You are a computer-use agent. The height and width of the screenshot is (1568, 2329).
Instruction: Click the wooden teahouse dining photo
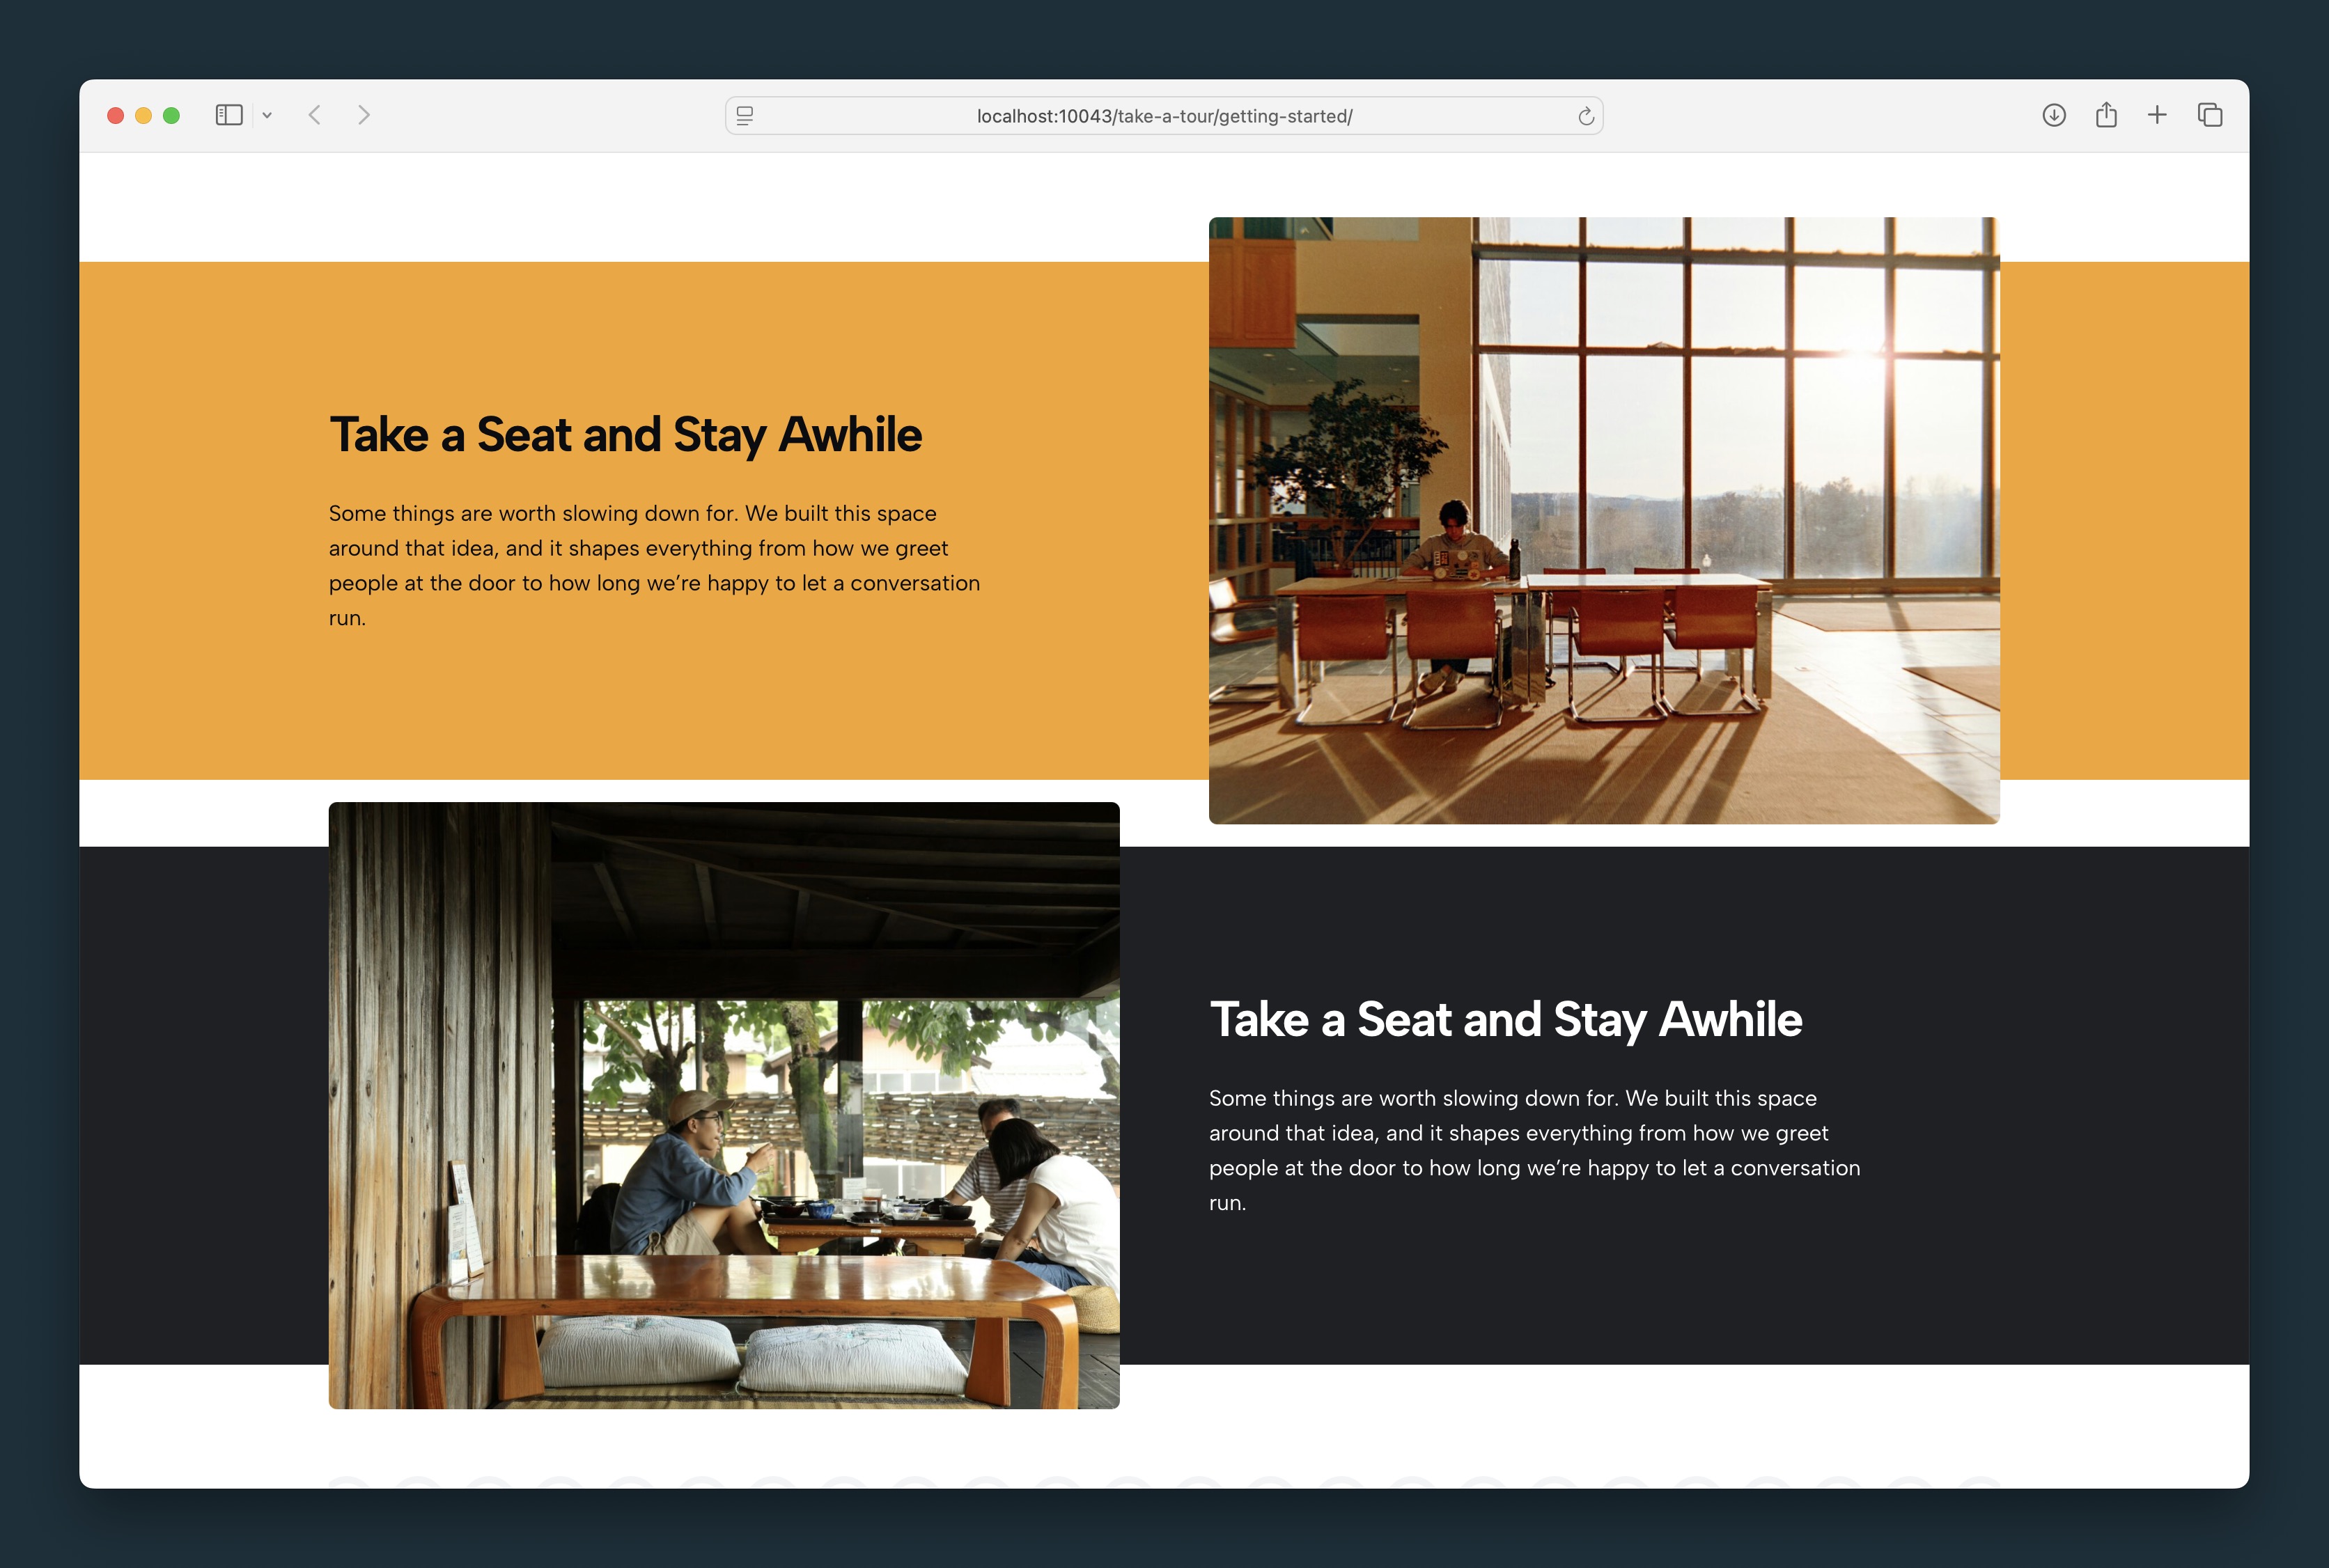pos(724,1105)
